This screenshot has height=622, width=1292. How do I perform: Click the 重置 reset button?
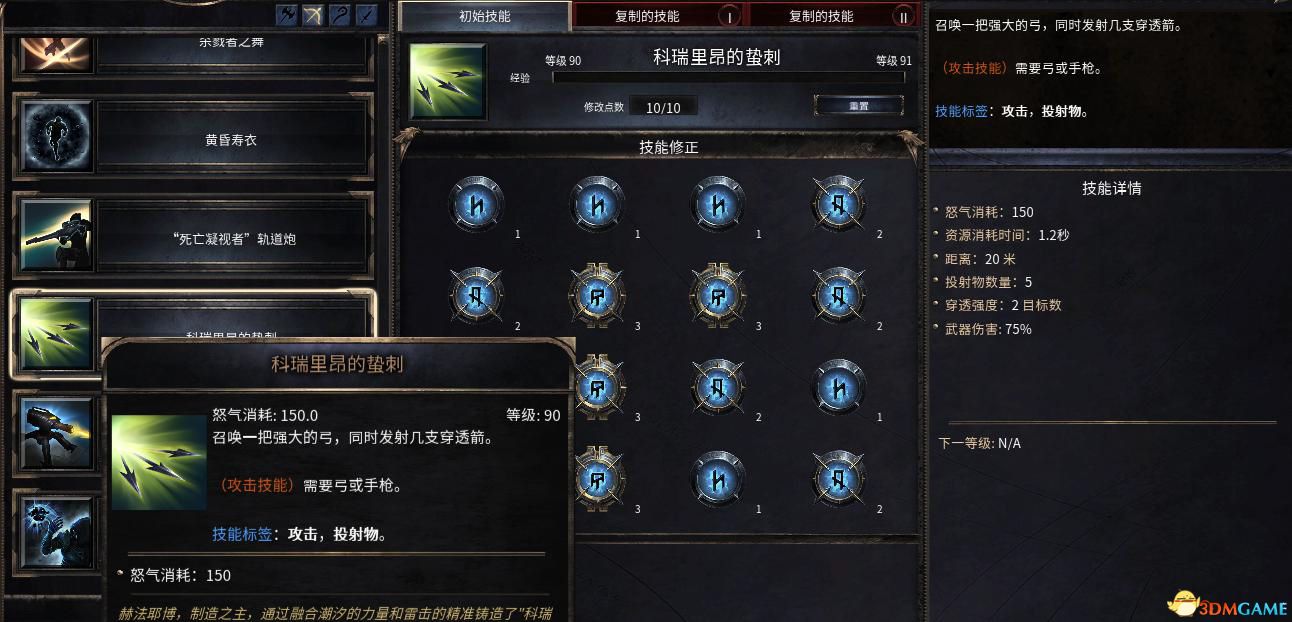tap(859, 105)
